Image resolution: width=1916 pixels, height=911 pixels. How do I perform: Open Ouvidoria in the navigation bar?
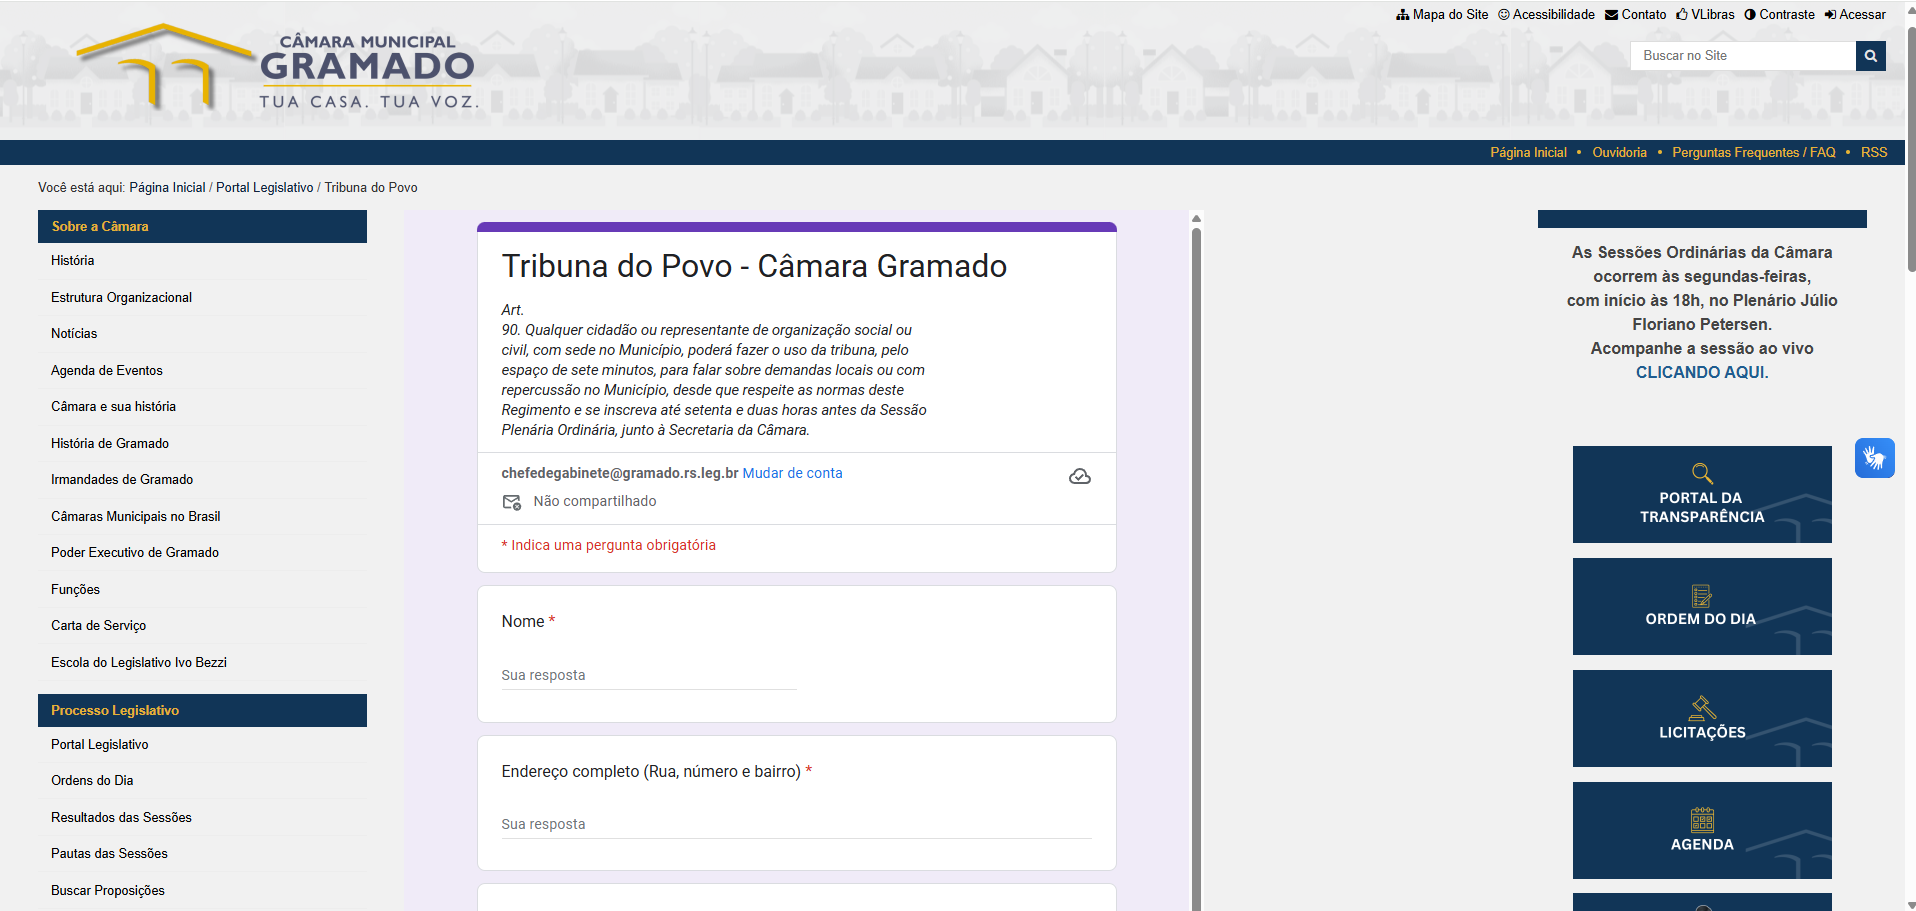tap(1619, 153)
